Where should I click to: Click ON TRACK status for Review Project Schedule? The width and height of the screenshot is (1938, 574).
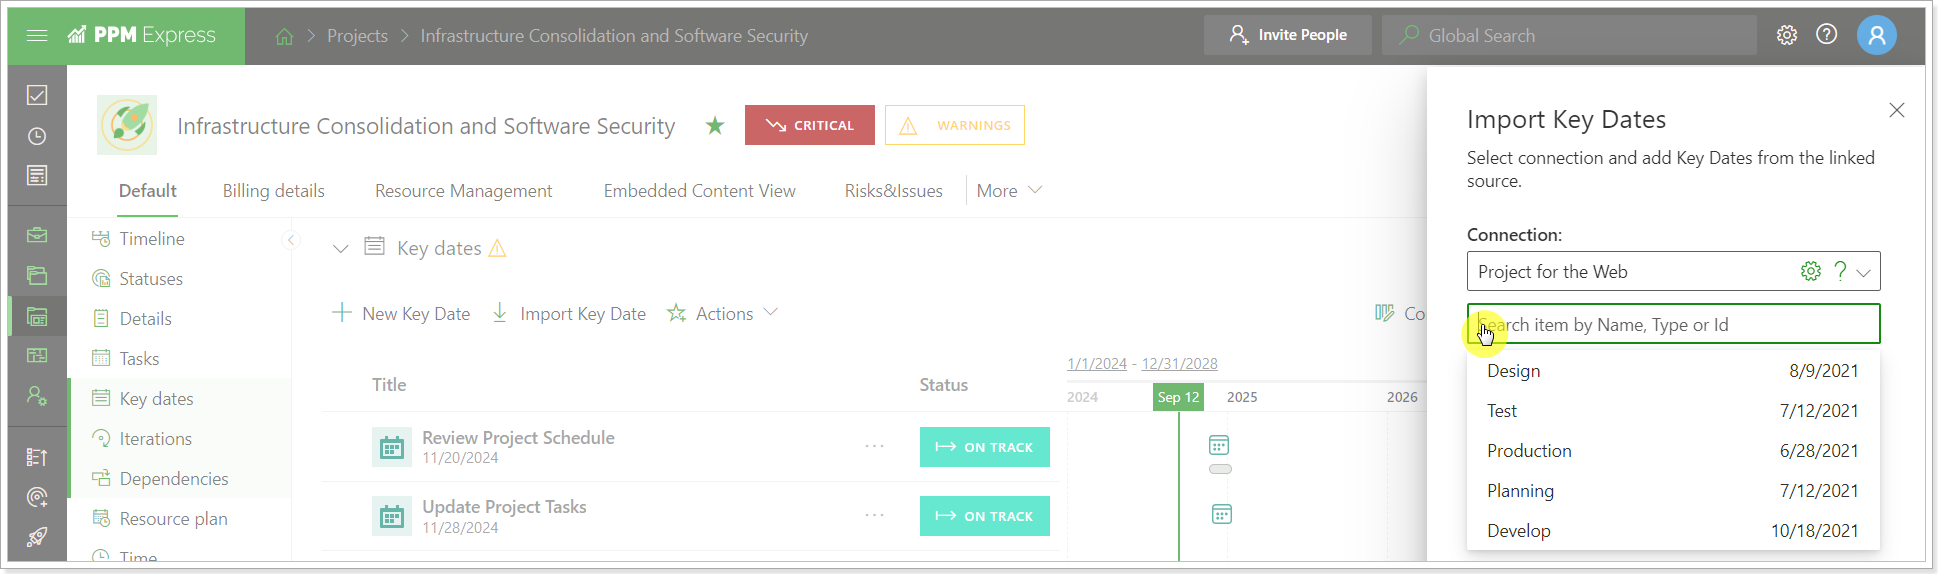click(x=985, y=447)
